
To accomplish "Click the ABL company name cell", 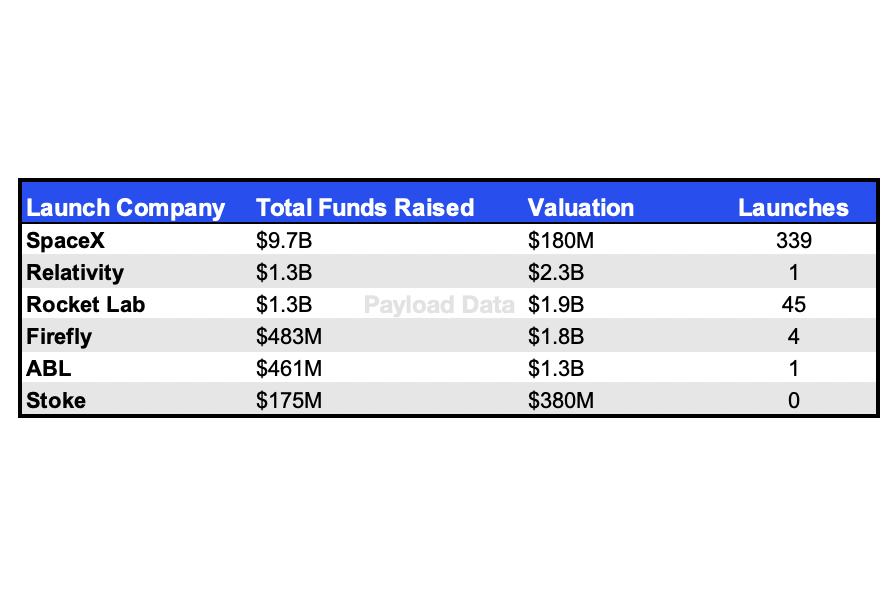I will pos(48,369).
